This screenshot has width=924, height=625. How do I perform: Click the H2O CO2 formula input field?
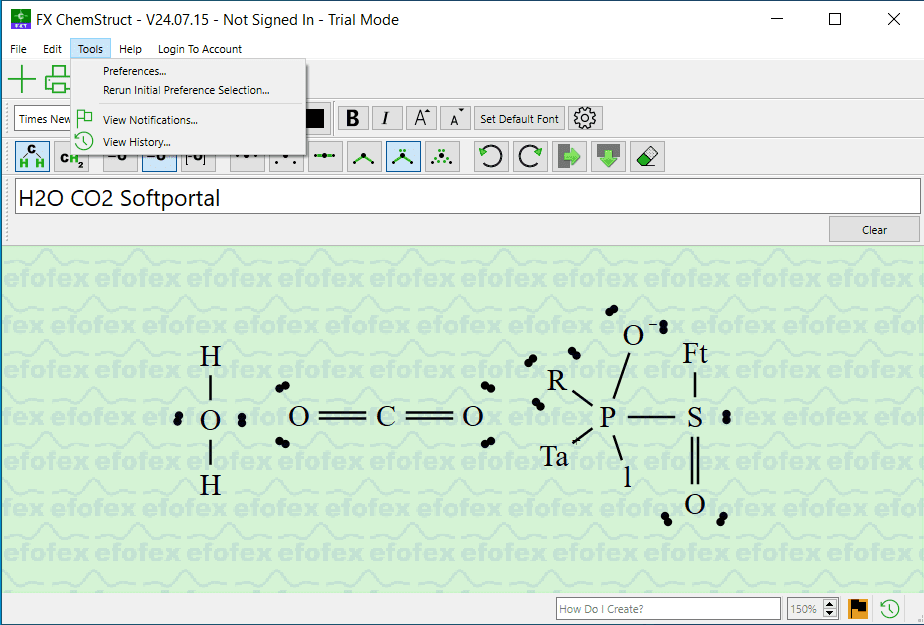[x=467, y=197]
